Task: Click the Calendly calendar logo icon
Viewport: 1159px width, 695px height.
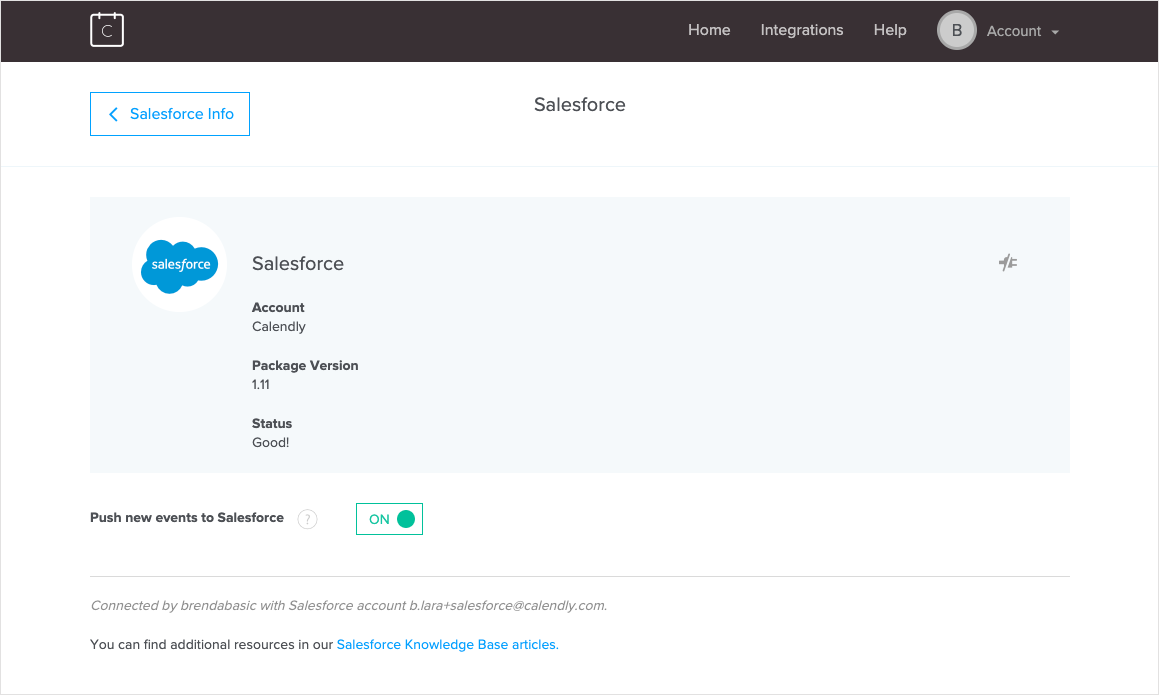Action: click(107, 30)
